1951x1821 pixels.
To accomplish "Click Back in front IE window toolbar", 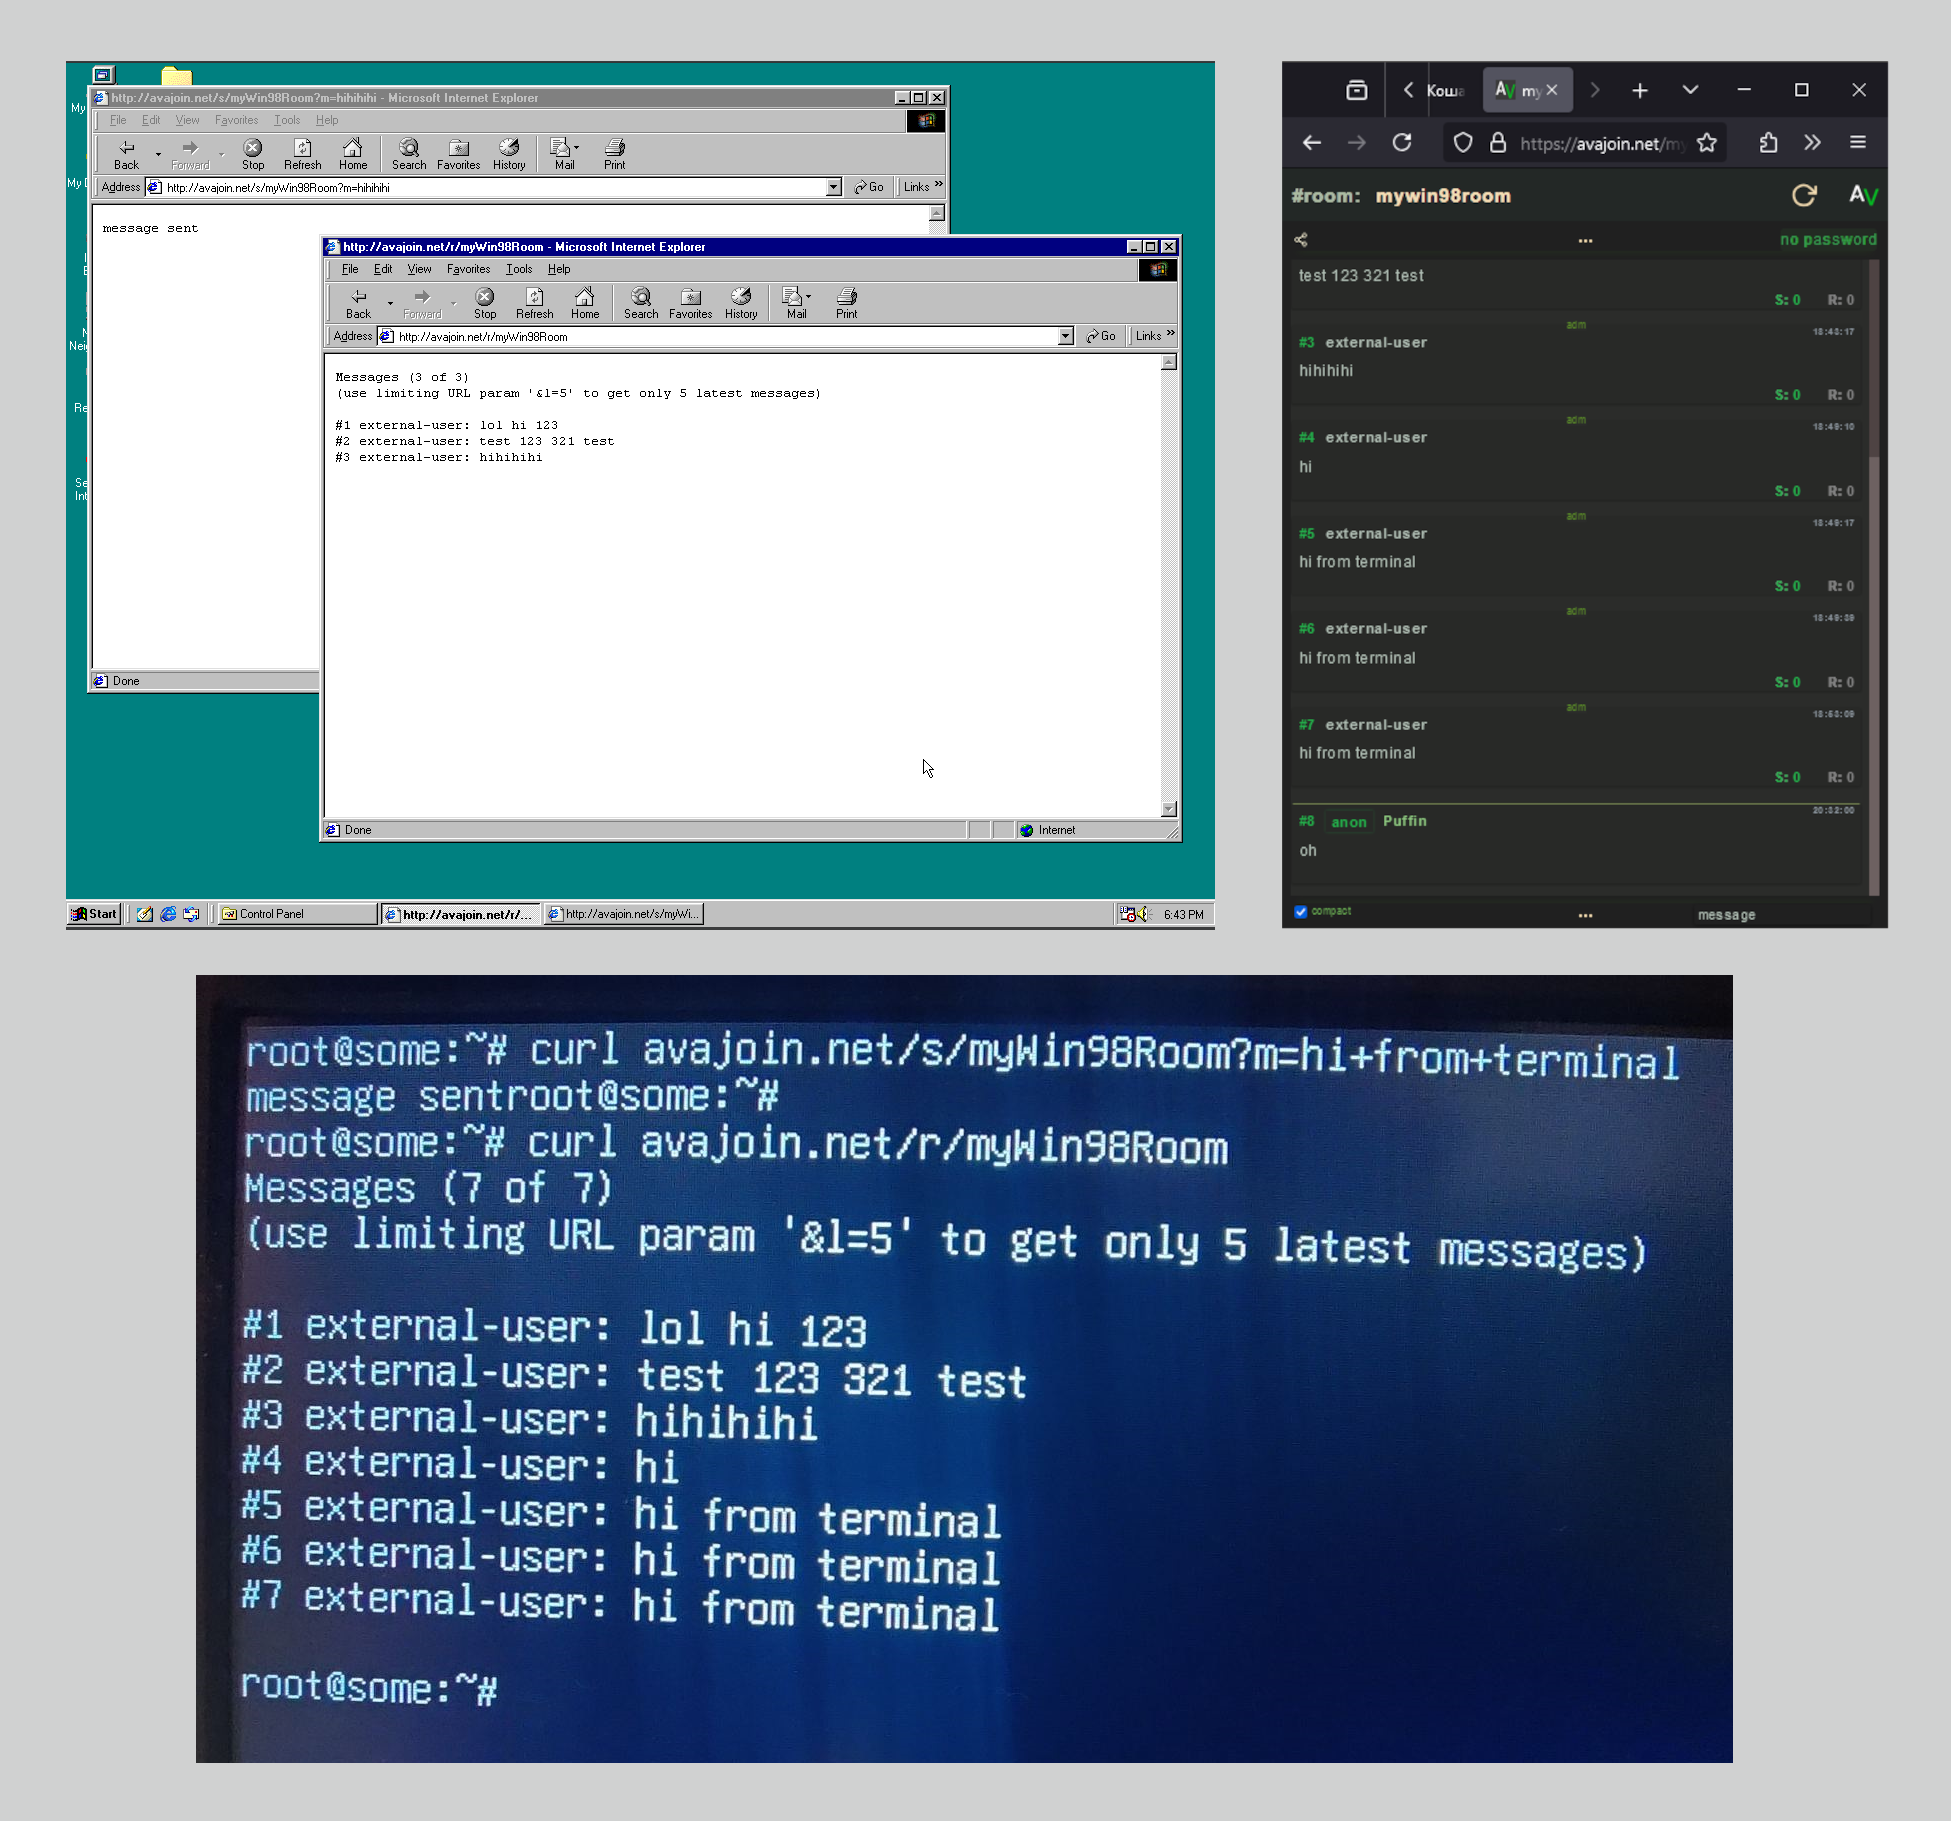I will pos(358,303).
